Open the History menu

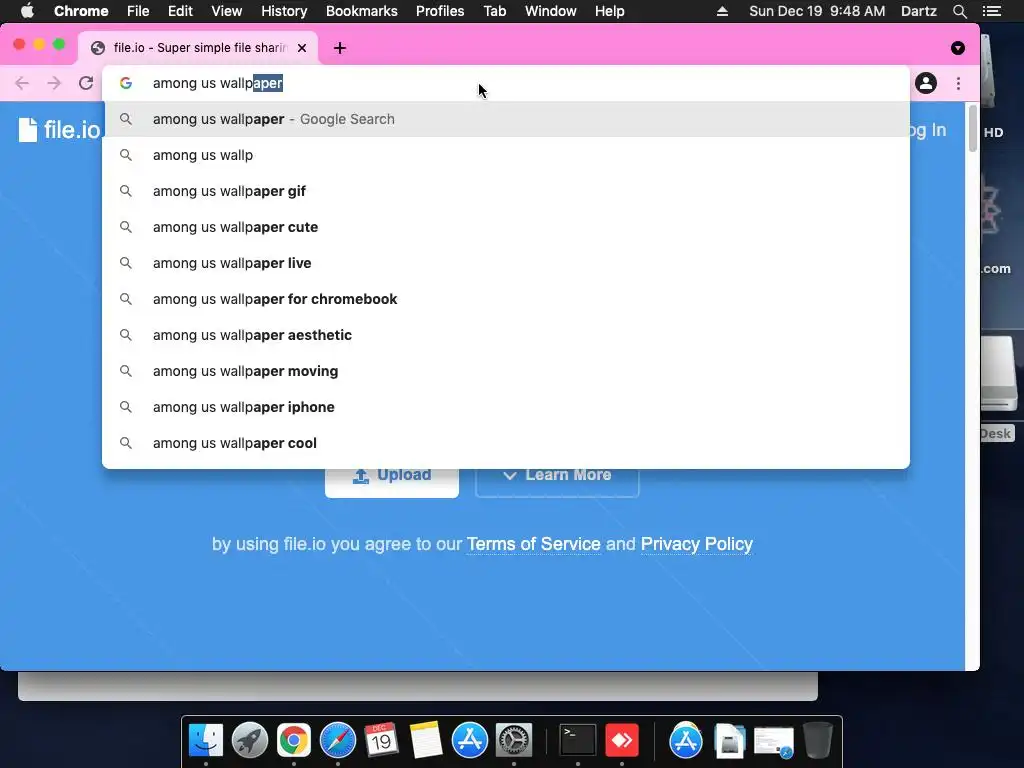(284, 11)
